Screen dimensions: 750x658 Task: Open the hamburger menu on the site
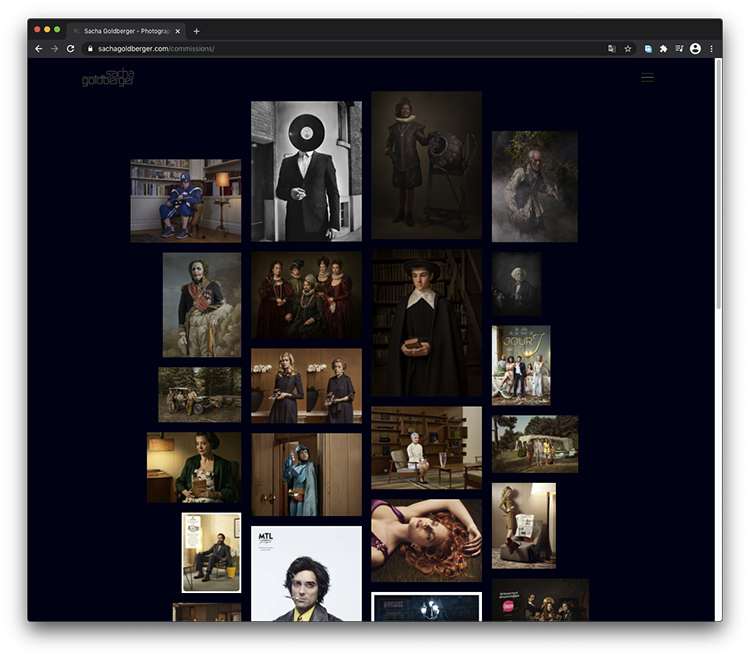(x=647, y=77)
